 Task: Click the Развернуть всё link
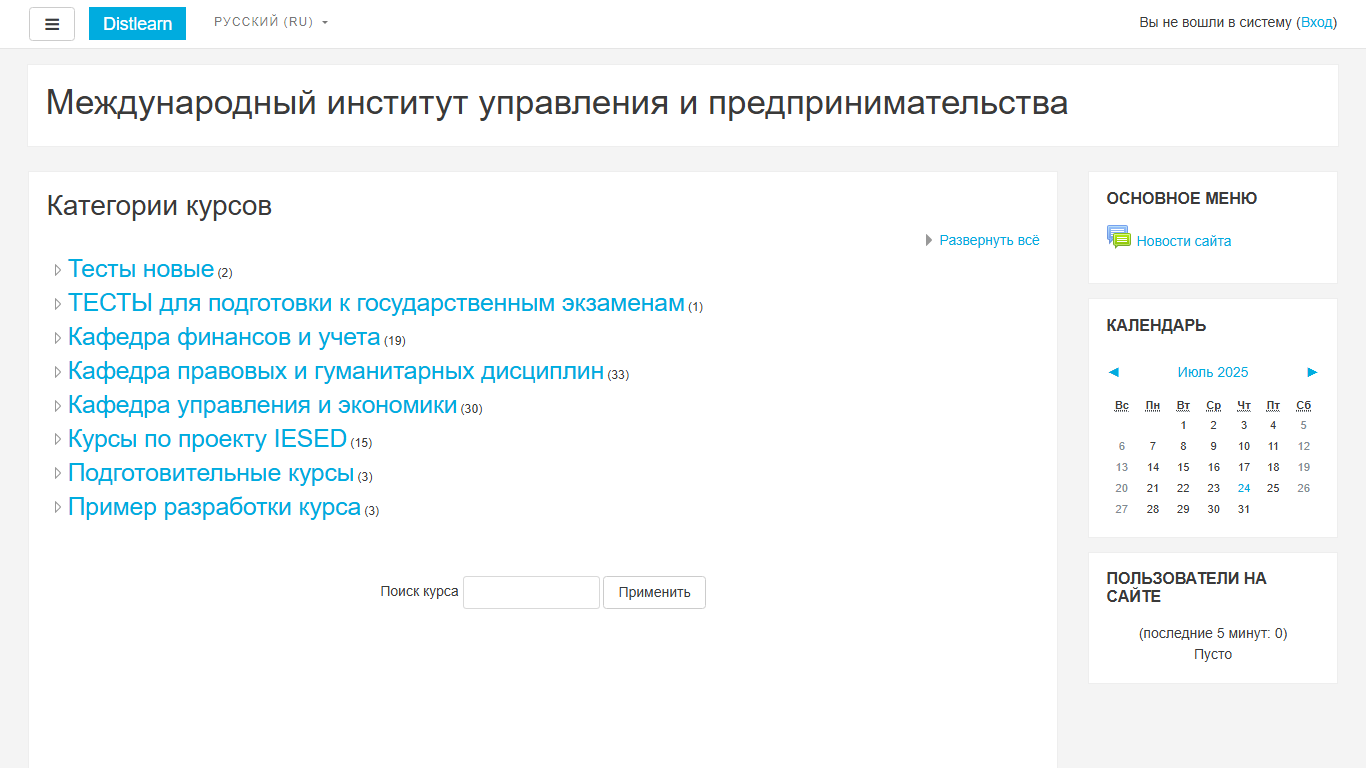coord(989,240)
